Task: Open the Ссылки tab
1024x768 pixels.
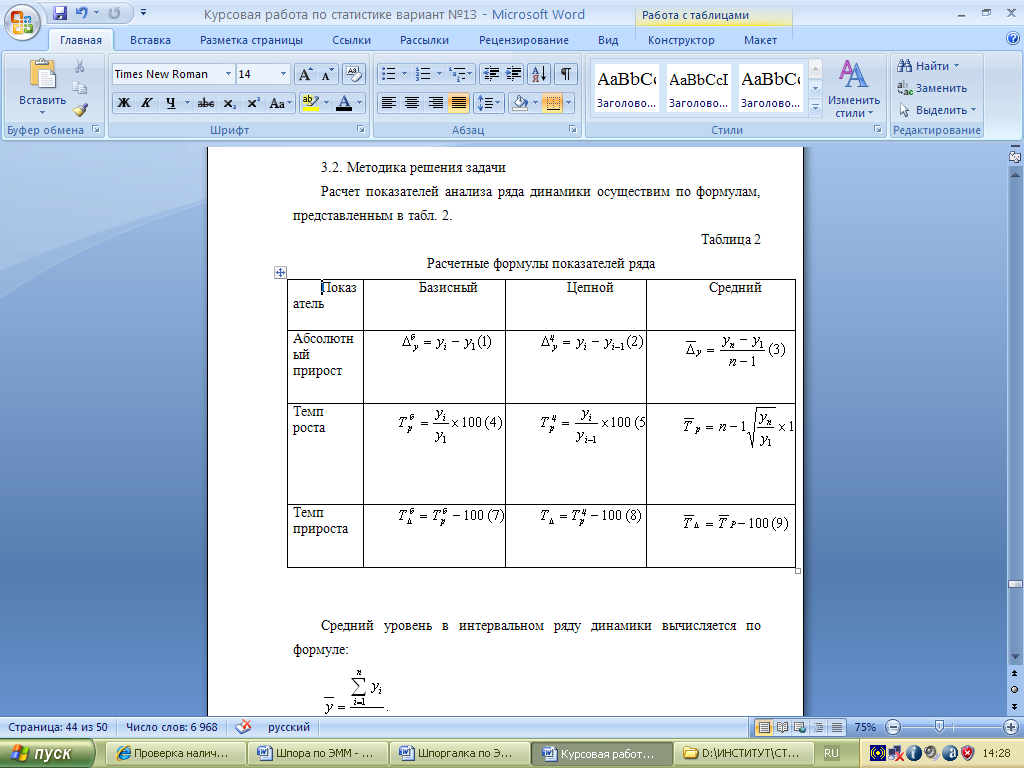Action: pyautogui.click(x=351, y=40)
